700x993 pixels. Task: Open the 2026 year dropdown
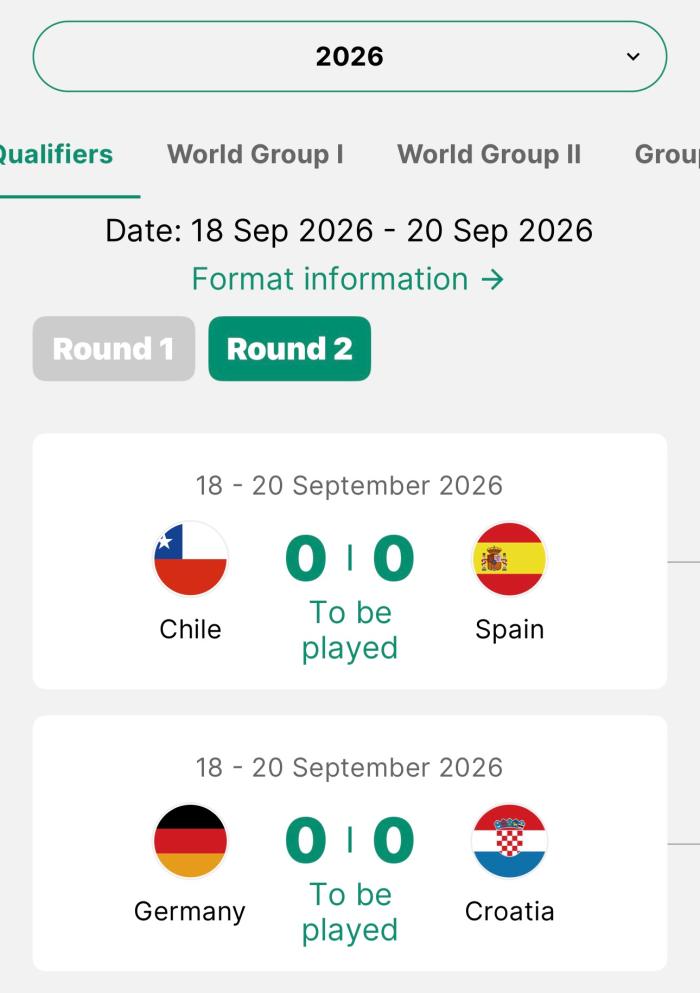coord(349,56)
